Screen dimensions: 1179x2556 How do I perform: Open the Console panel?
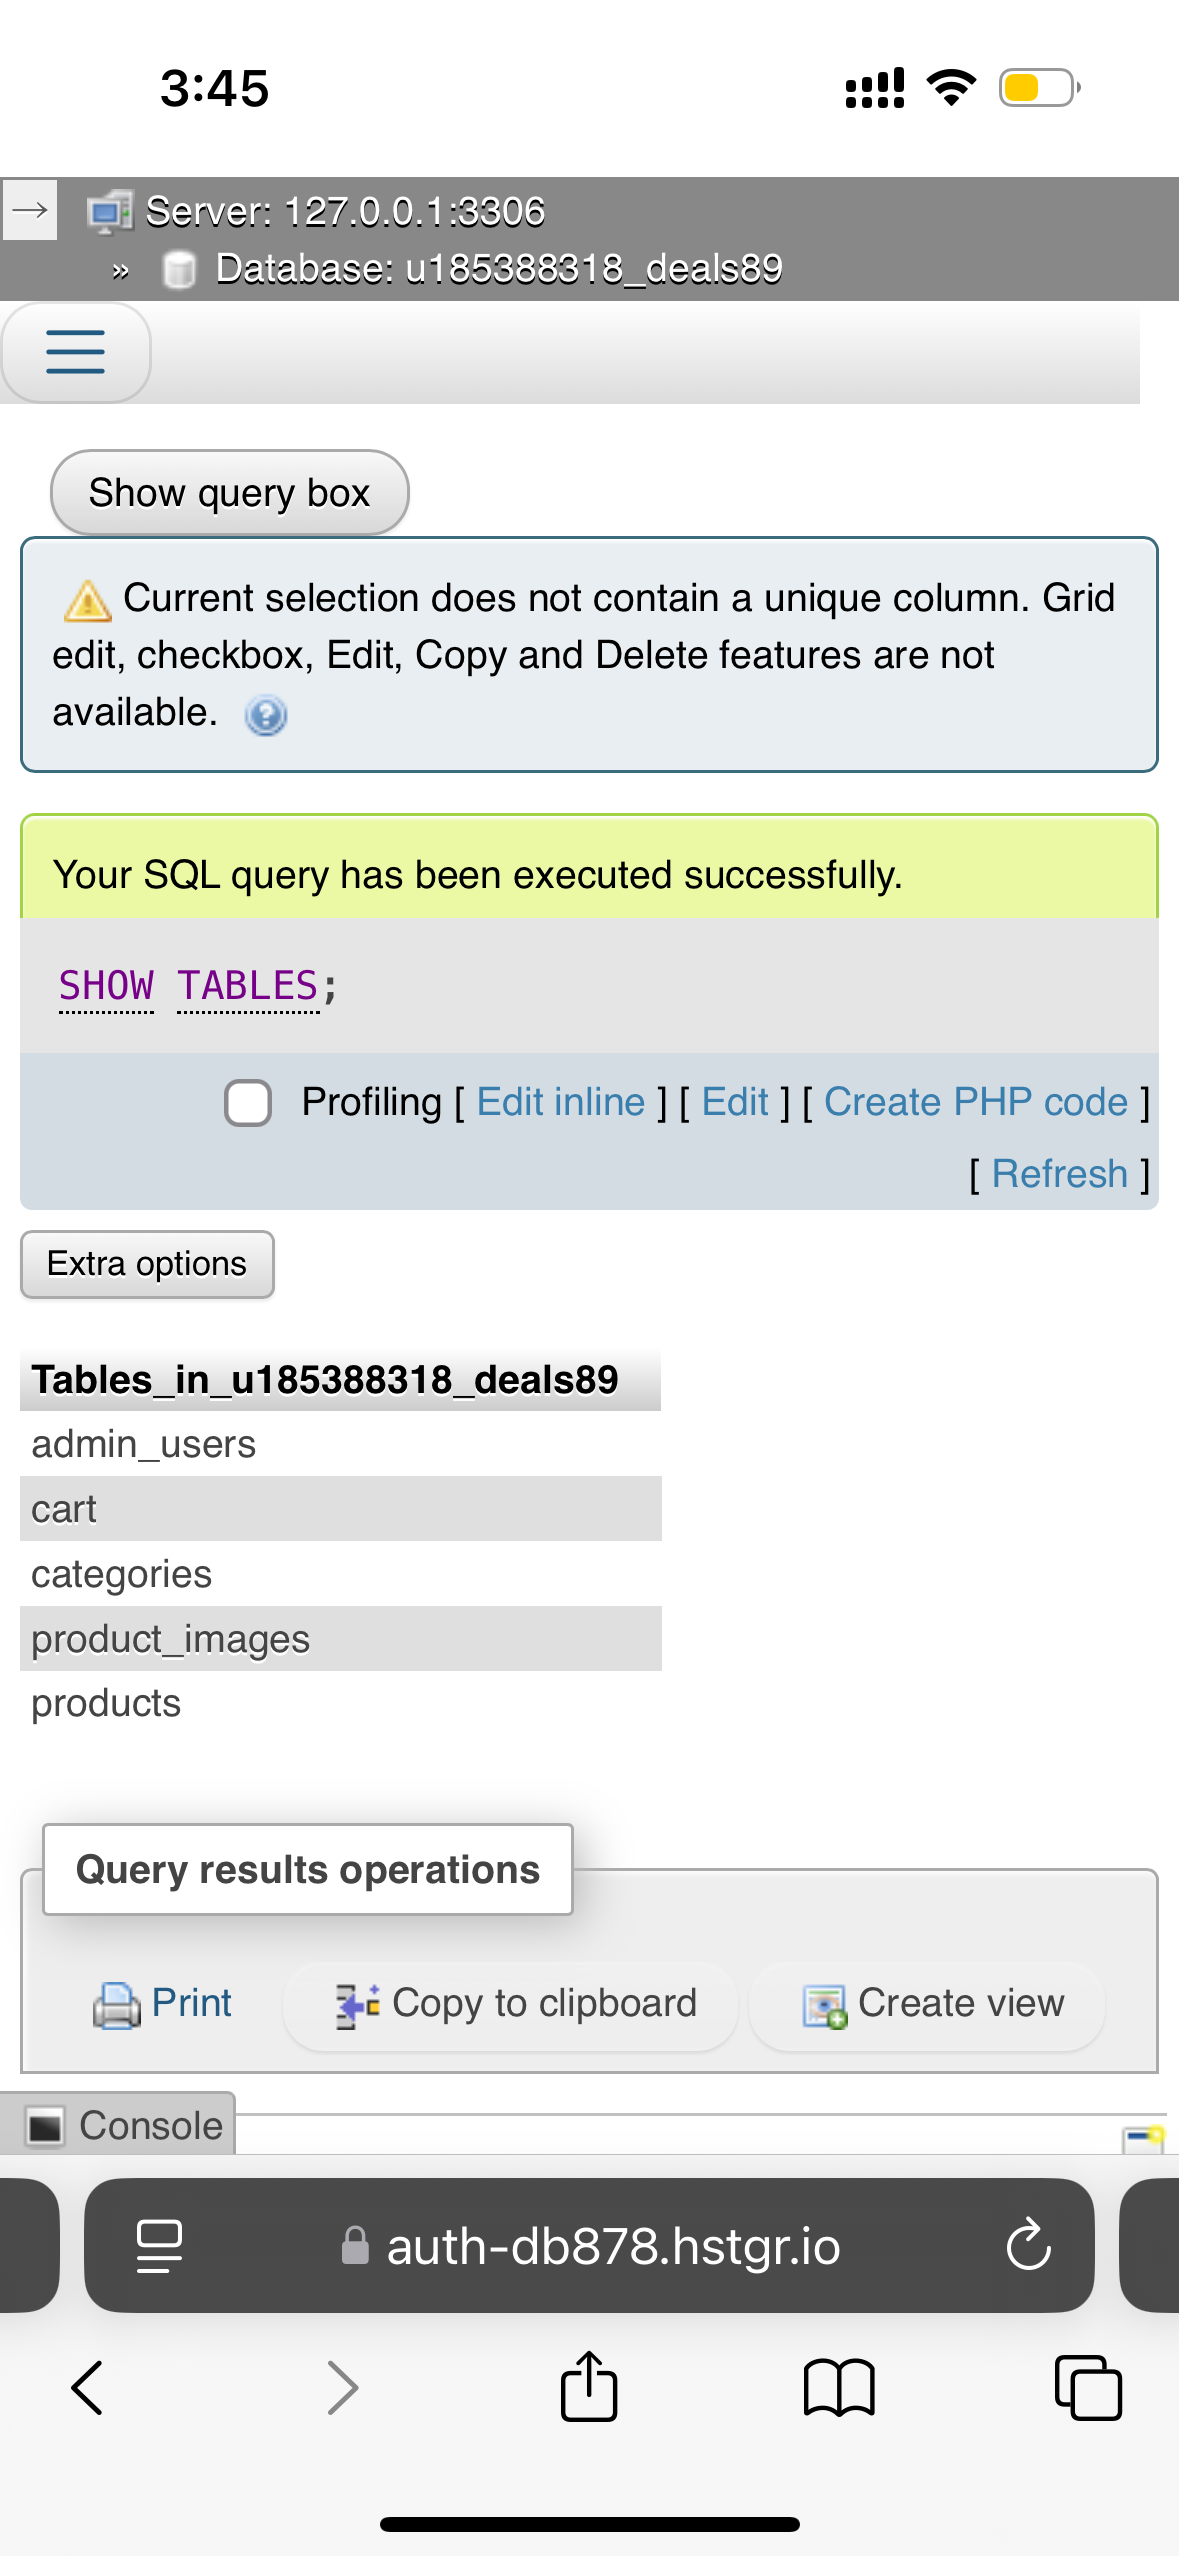(x=118, y=2125)
